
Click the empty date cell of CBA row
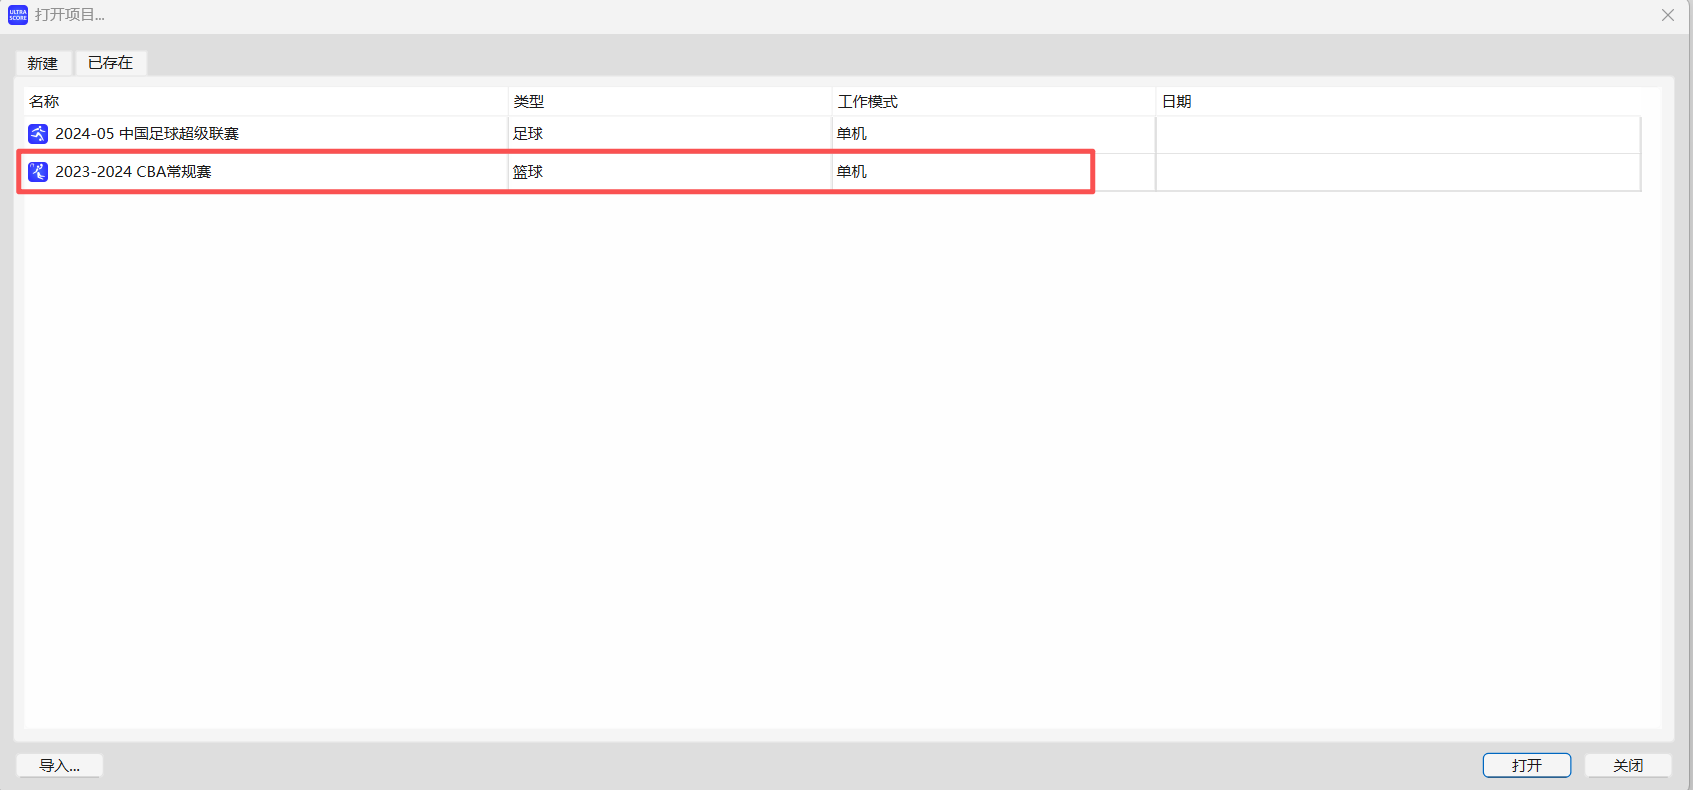tap(1396, 172)
